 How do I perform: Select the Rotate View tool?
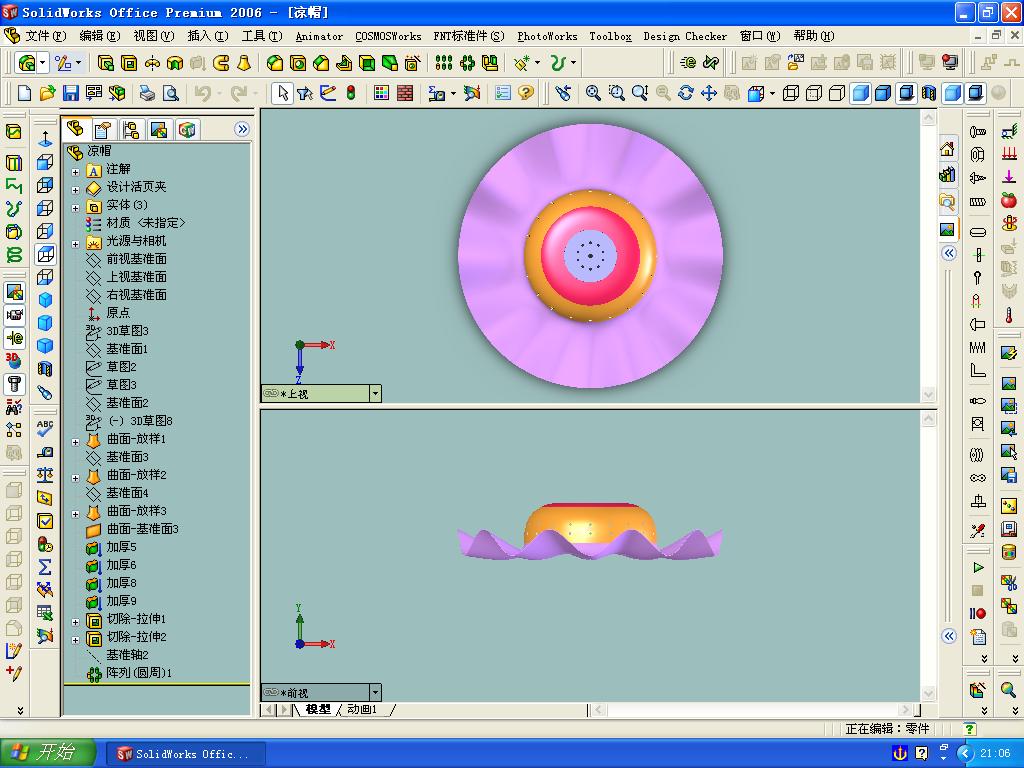pyautogui.click(x=686, y=93)
